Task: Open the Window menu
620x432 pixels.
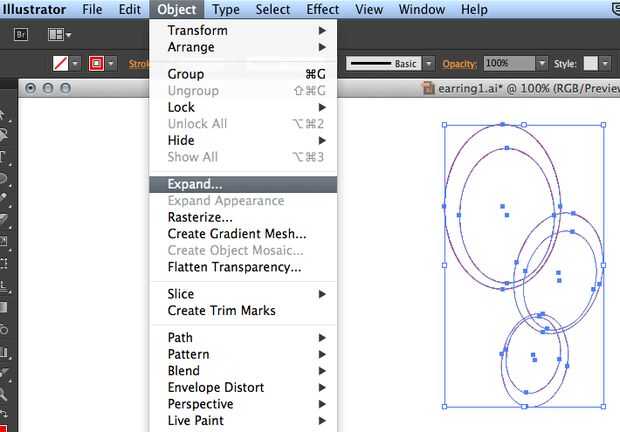Action: coord(422,9)
